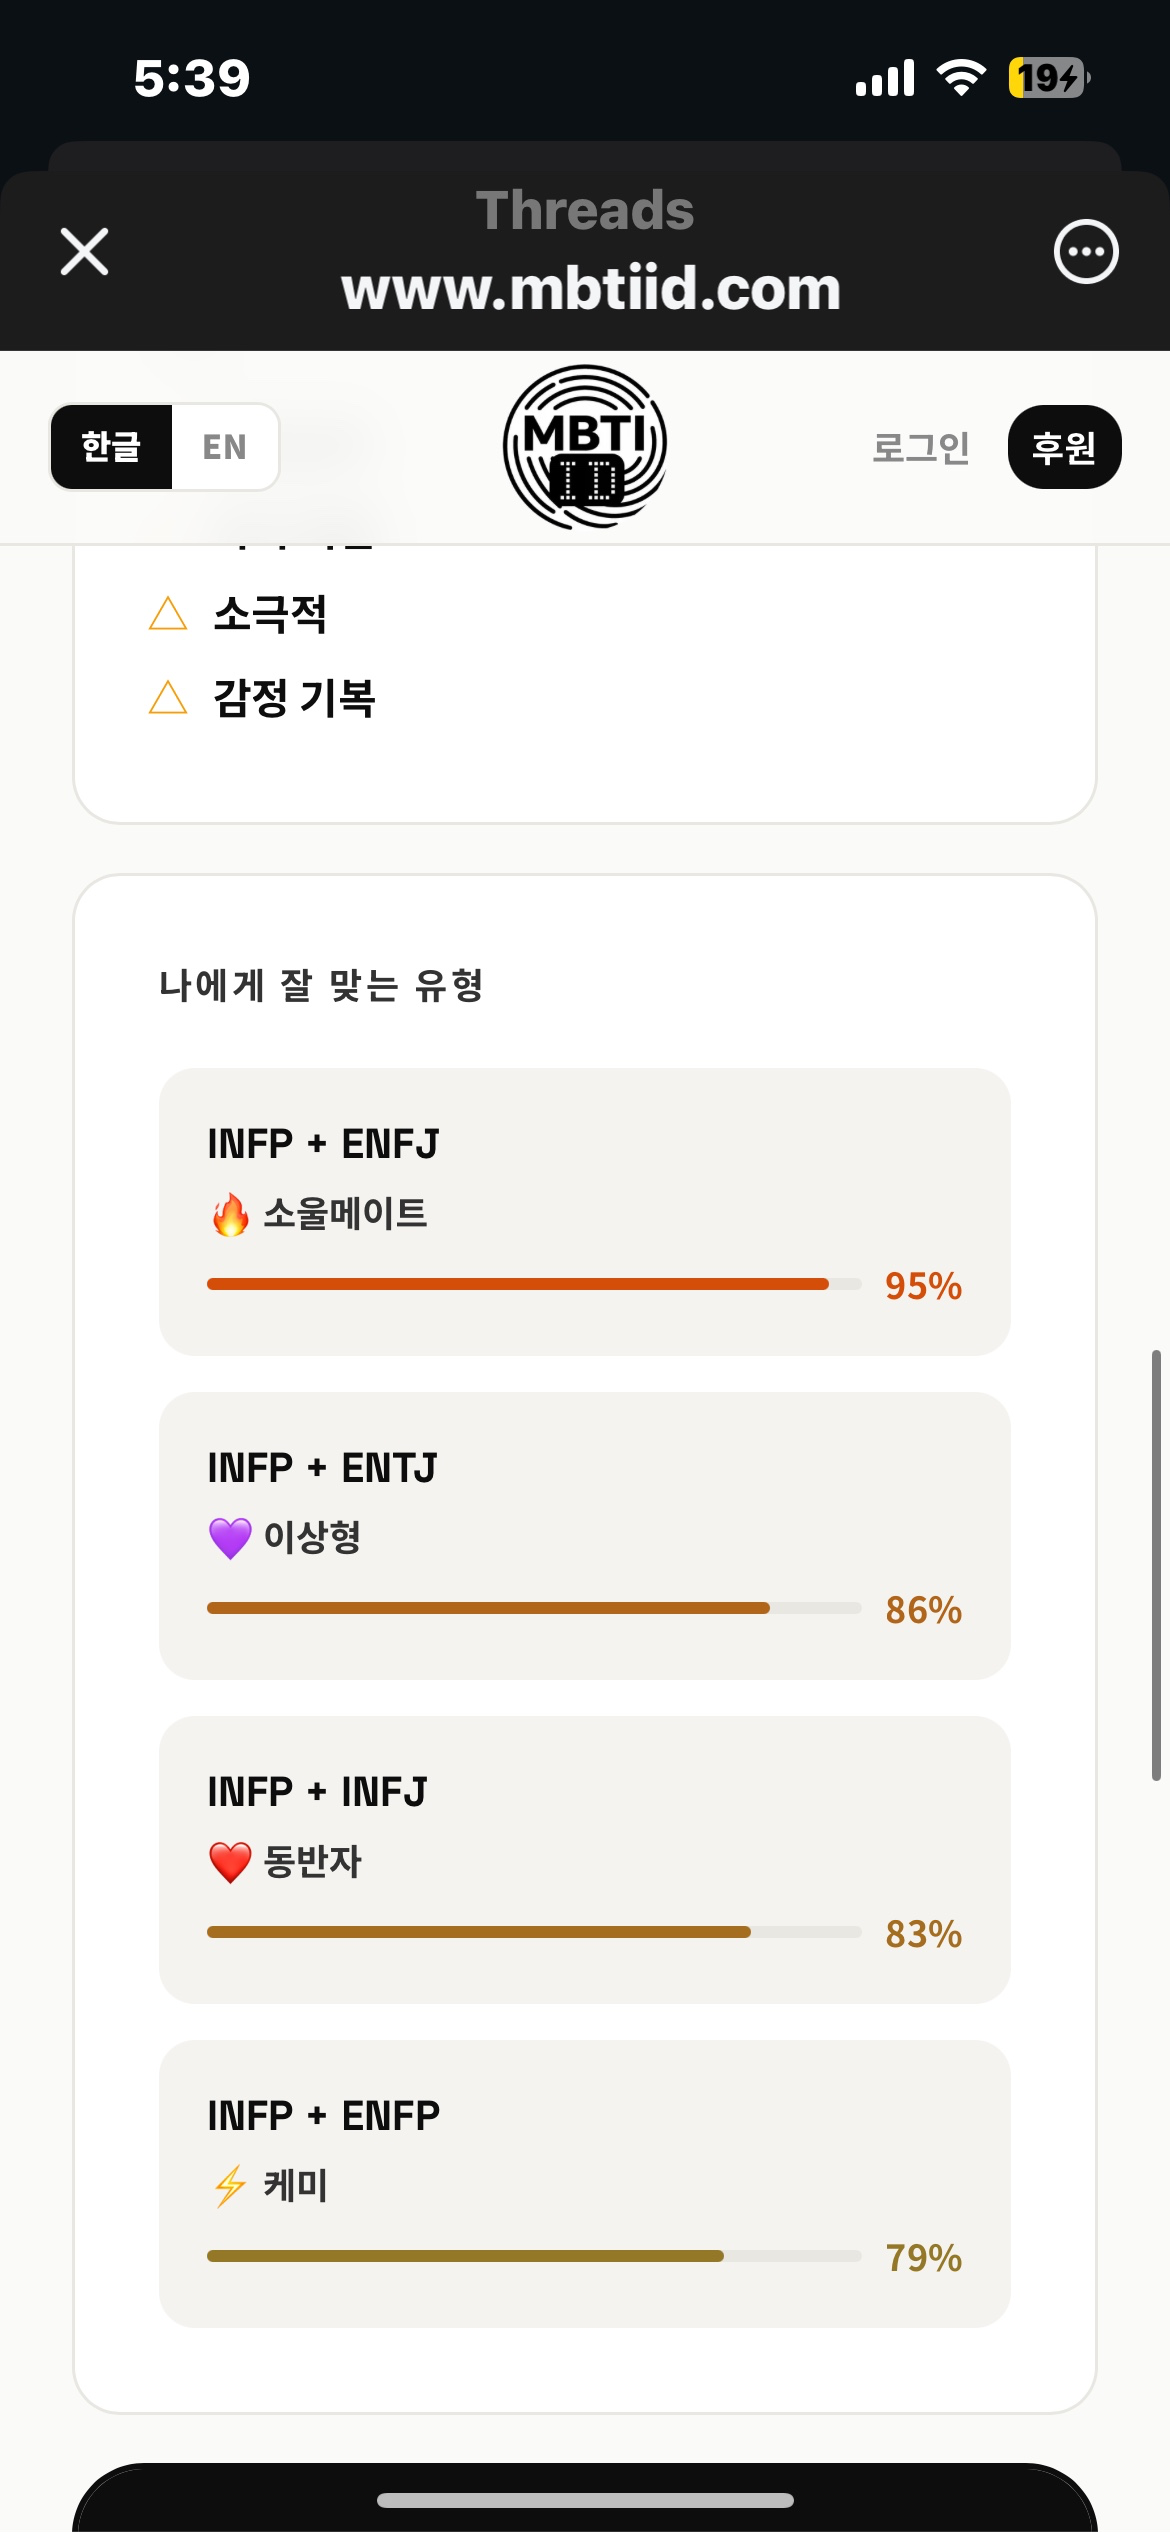Tap the MBTI ID logo
This screenshot has width=1170, height=2532.
click(x=585, y=447)
